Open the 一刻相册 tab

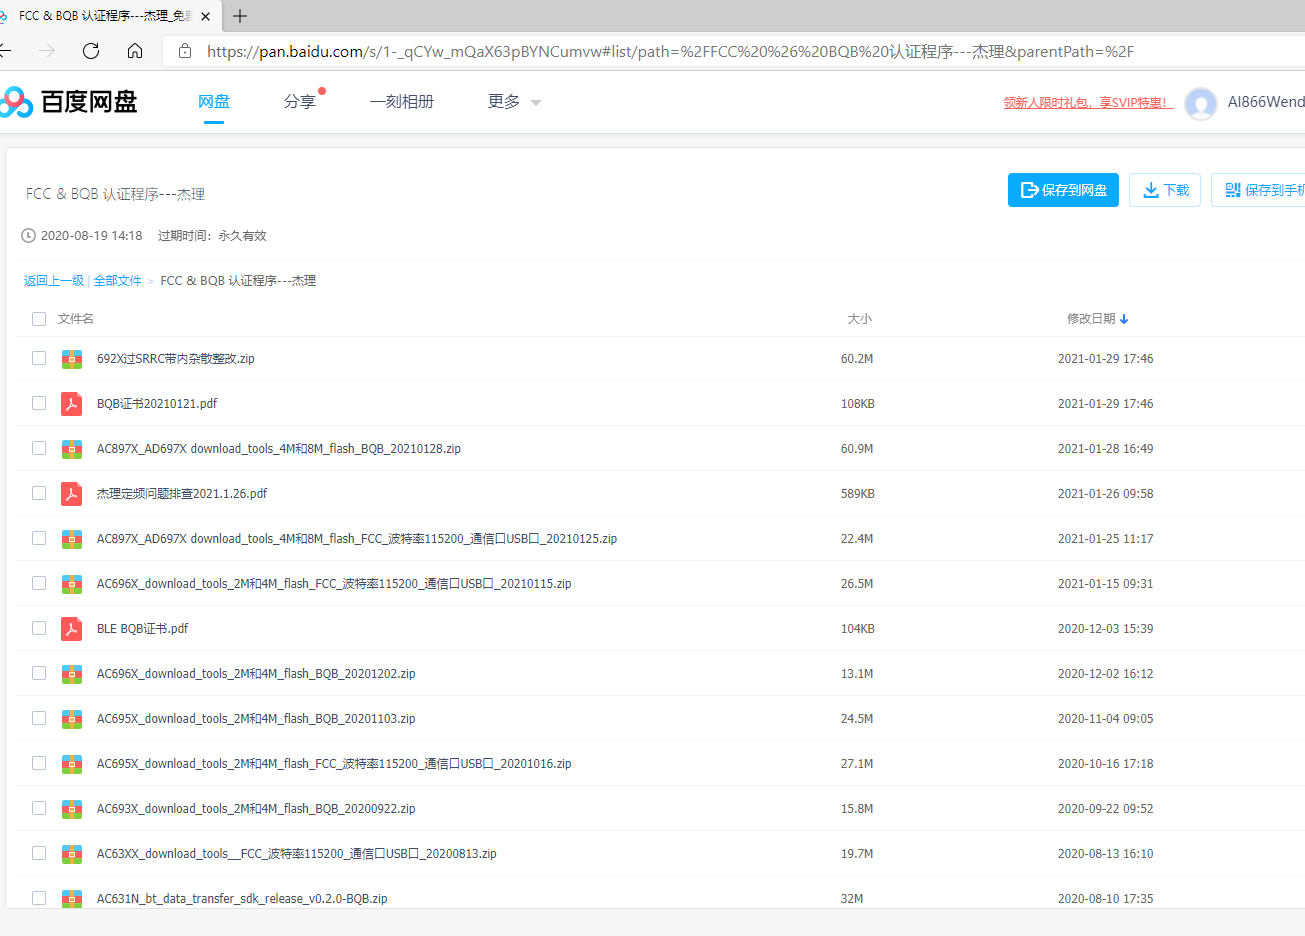pyautogui.click(x=402, y=102)
